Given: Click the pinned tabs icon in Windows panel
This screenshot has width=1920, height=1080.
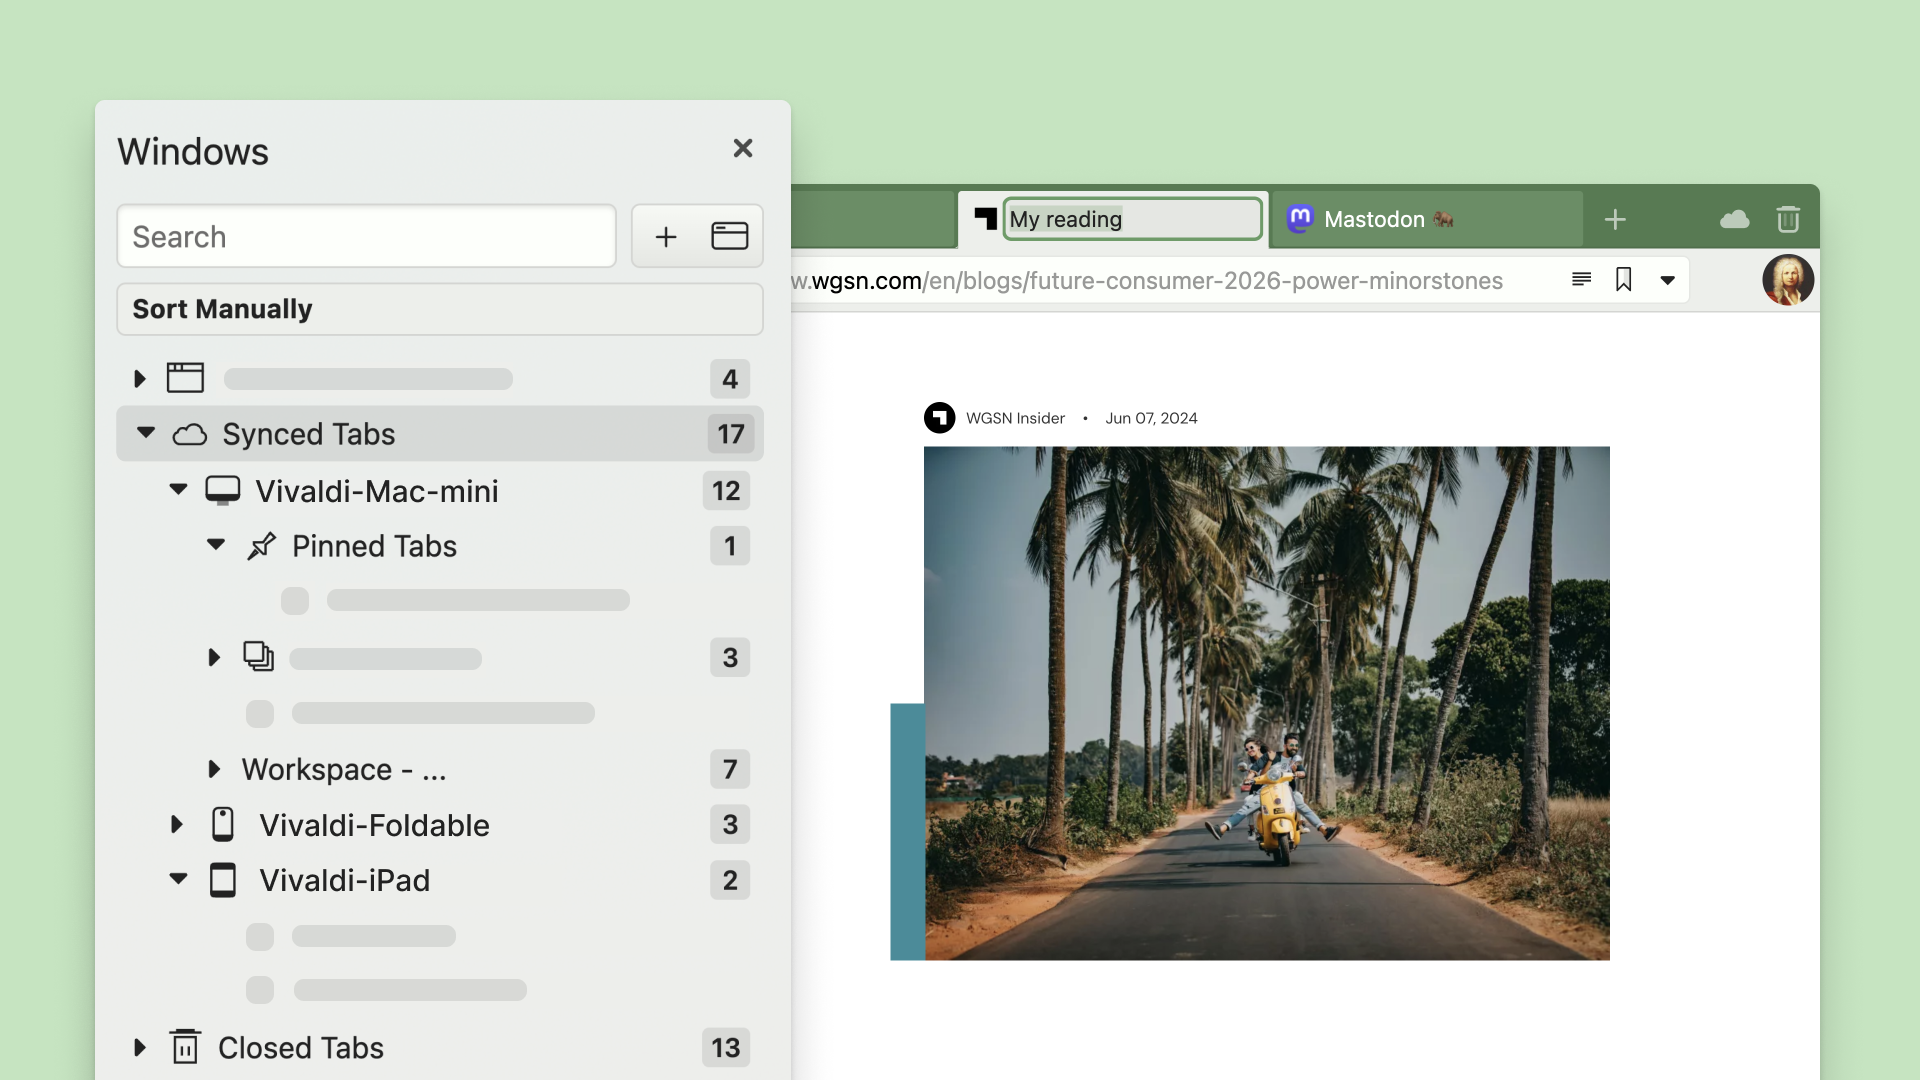Looking at the screenshot, I should click(260, 546).
